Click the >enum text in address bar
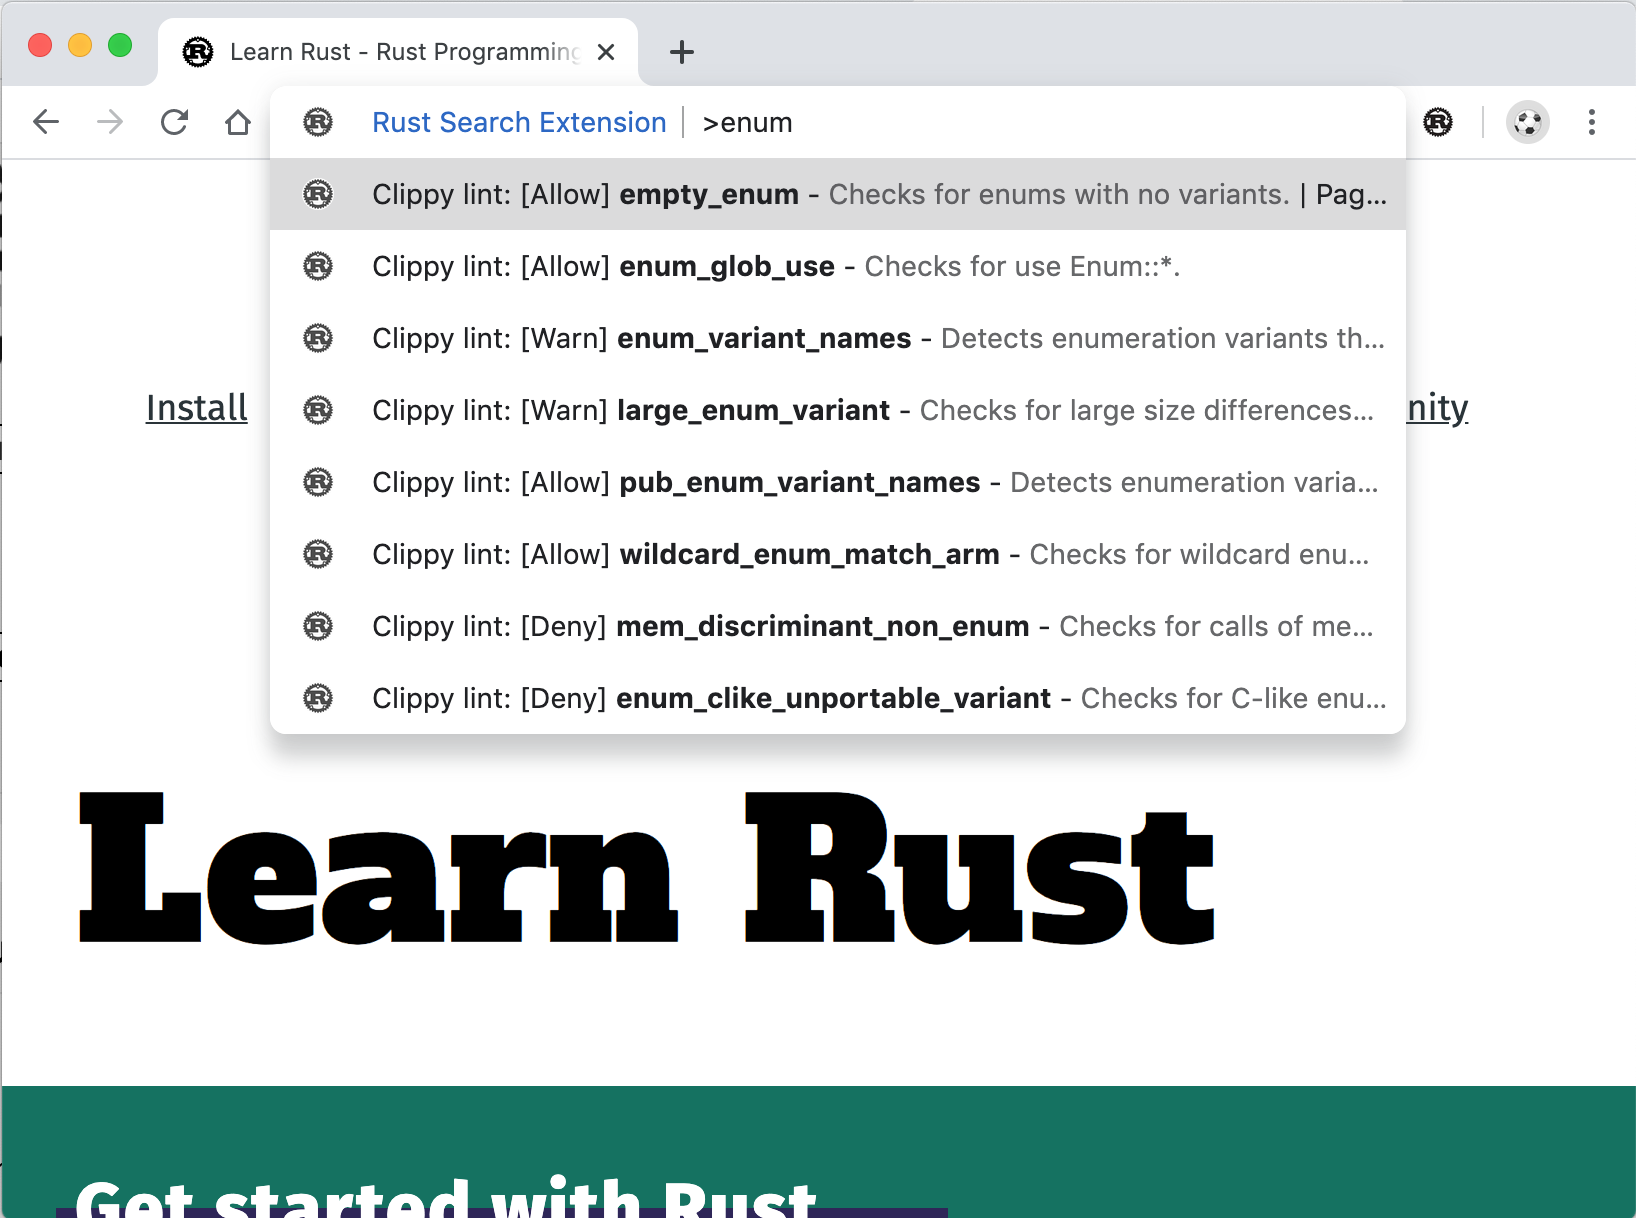The image size is (1636, 1218). coord(747,123)
